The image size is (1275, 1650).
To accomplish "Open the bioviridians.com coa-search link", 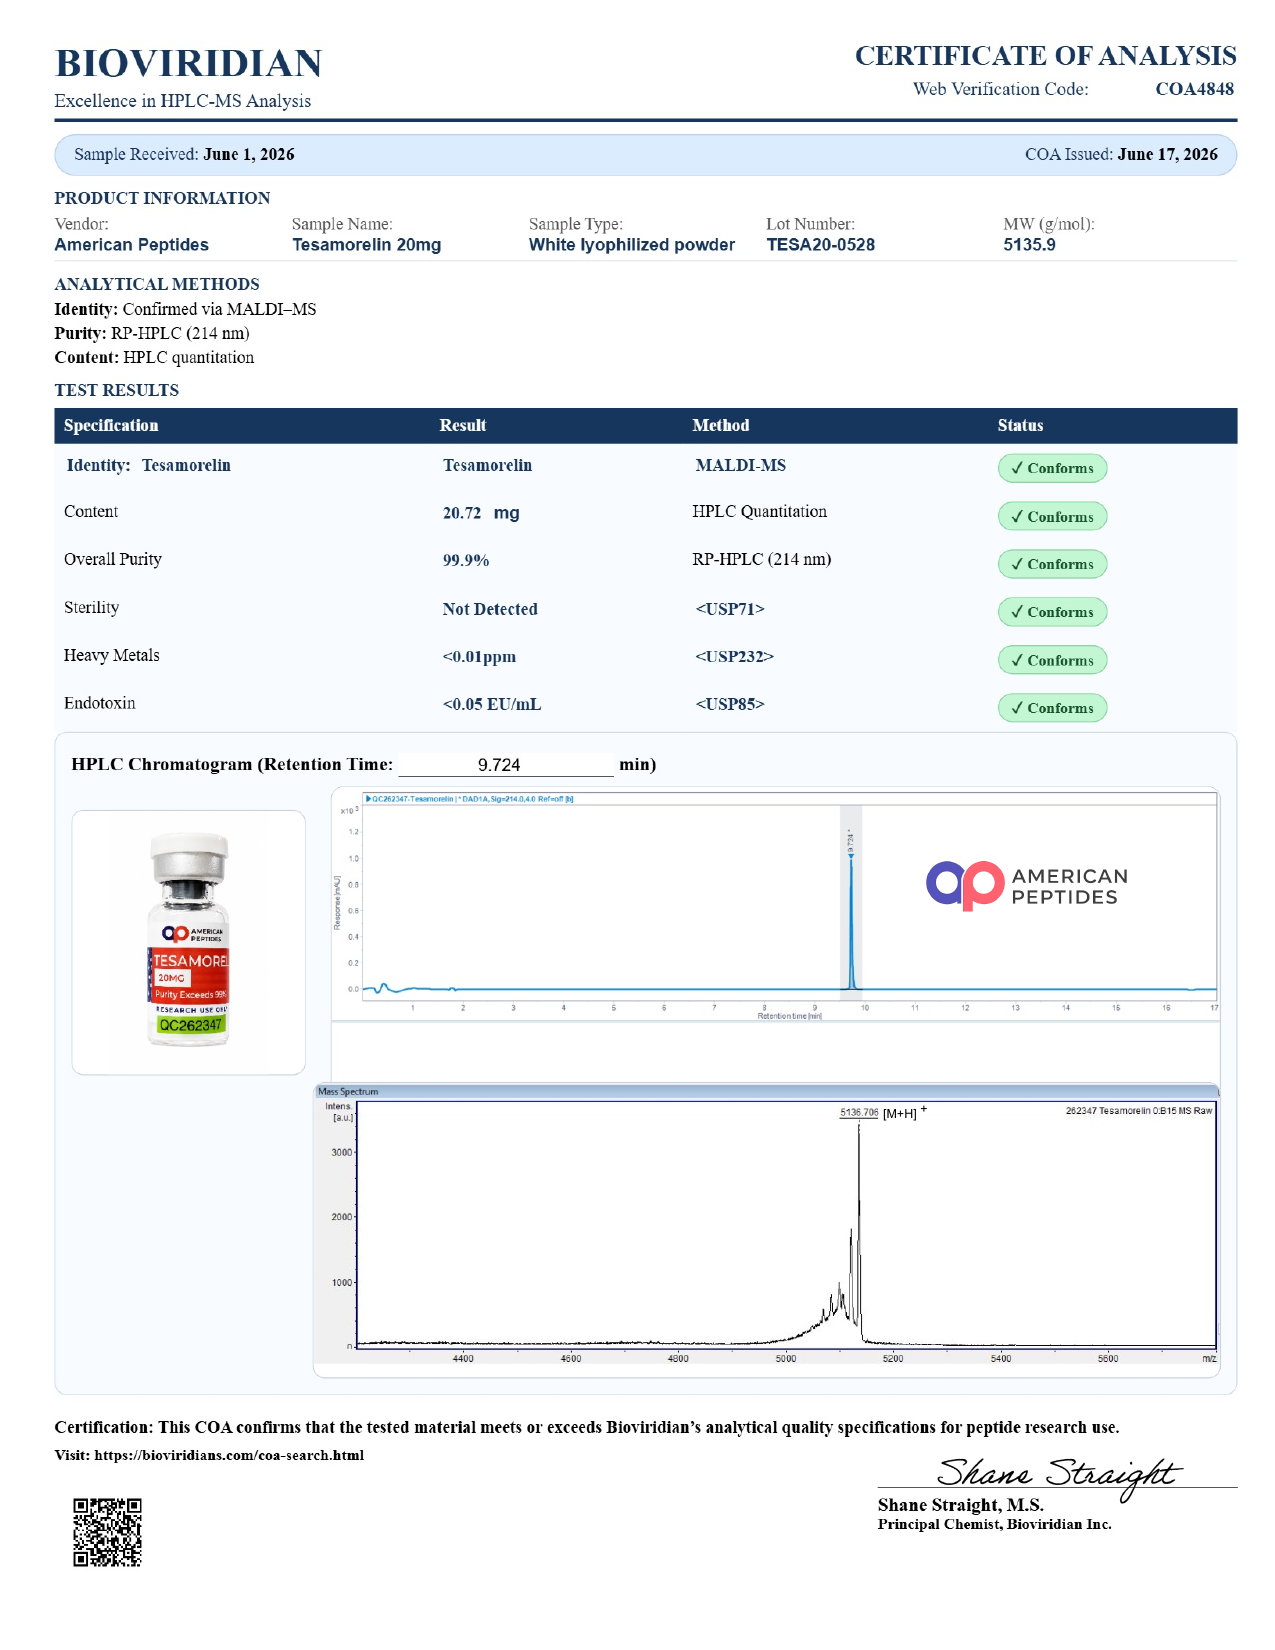I will [x=229, y=1455].
